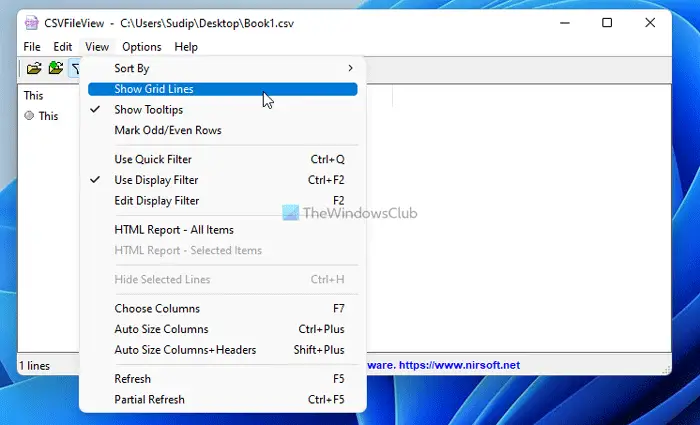This screenshot has width=700, height=425.
Task: Open the Help menu
Action: (186, 47)
